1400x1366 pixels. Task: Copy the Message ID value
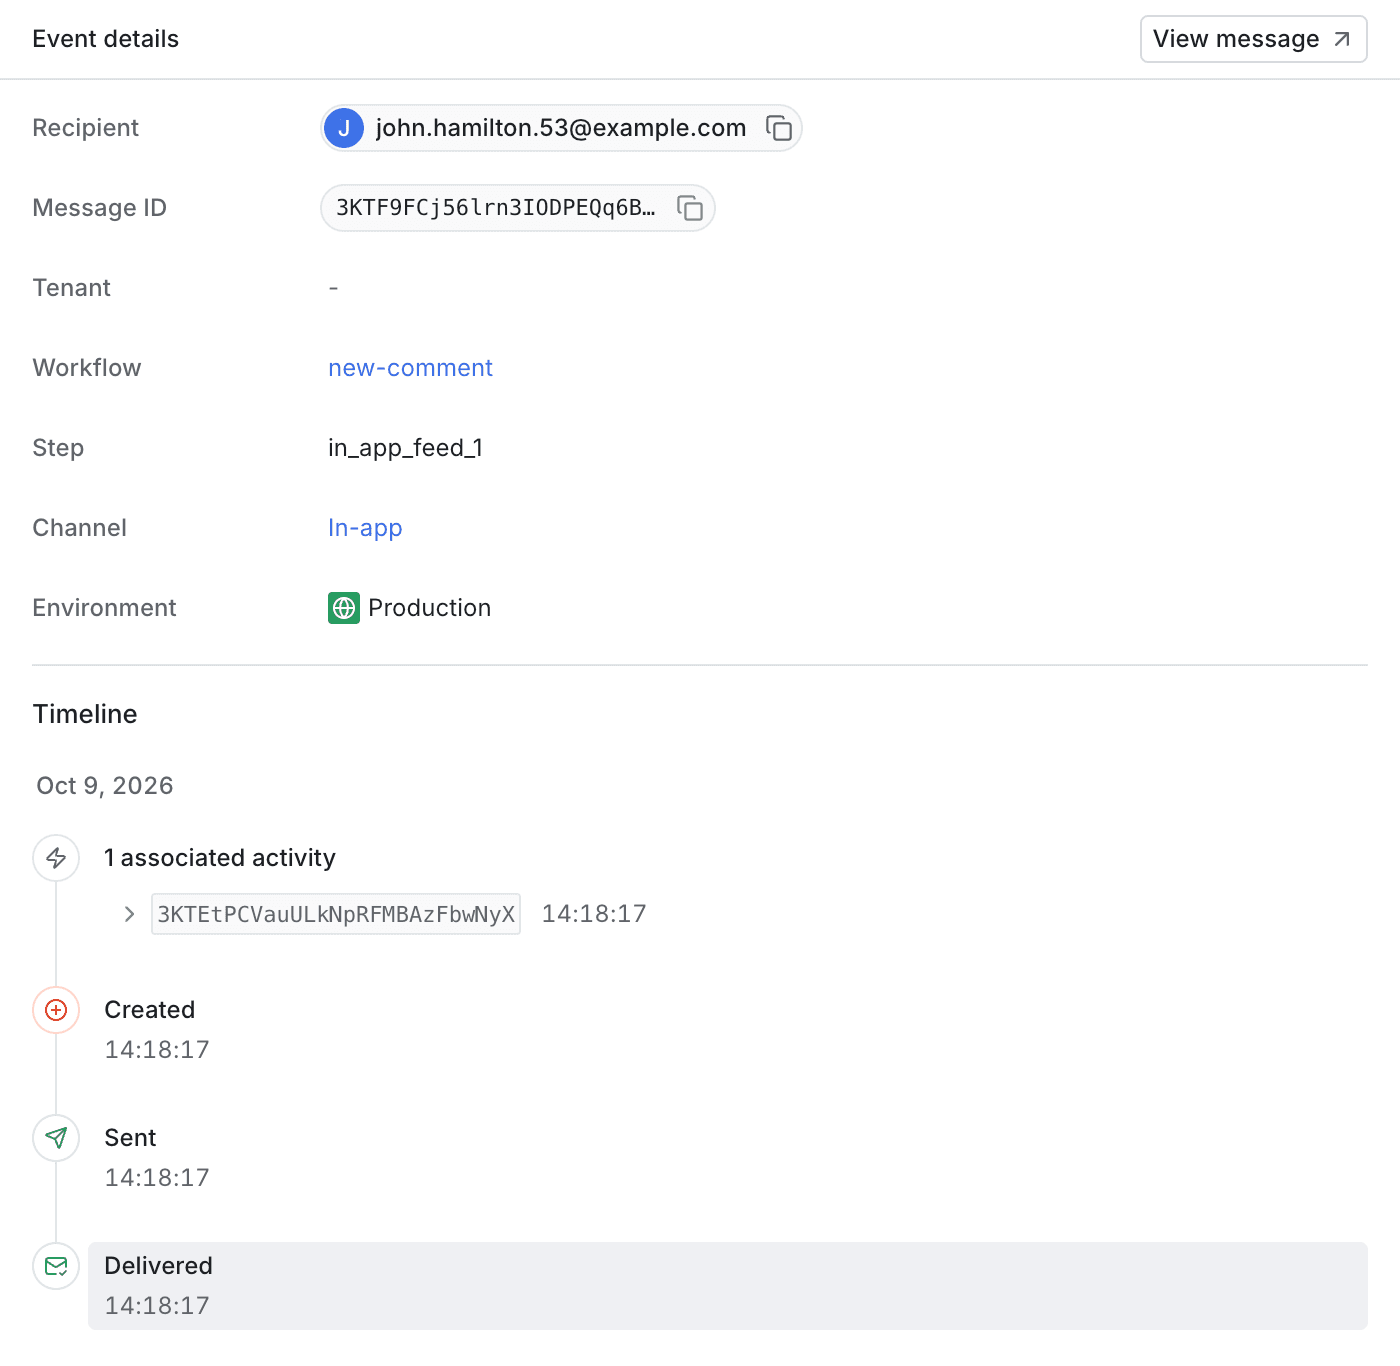point(690,208)
